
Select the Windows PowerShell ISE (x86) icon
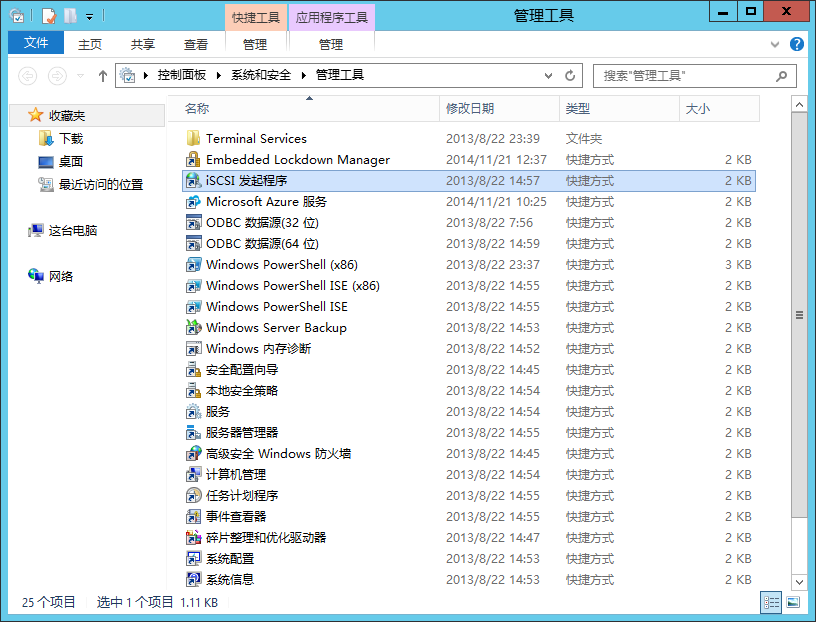pos(193,285)
